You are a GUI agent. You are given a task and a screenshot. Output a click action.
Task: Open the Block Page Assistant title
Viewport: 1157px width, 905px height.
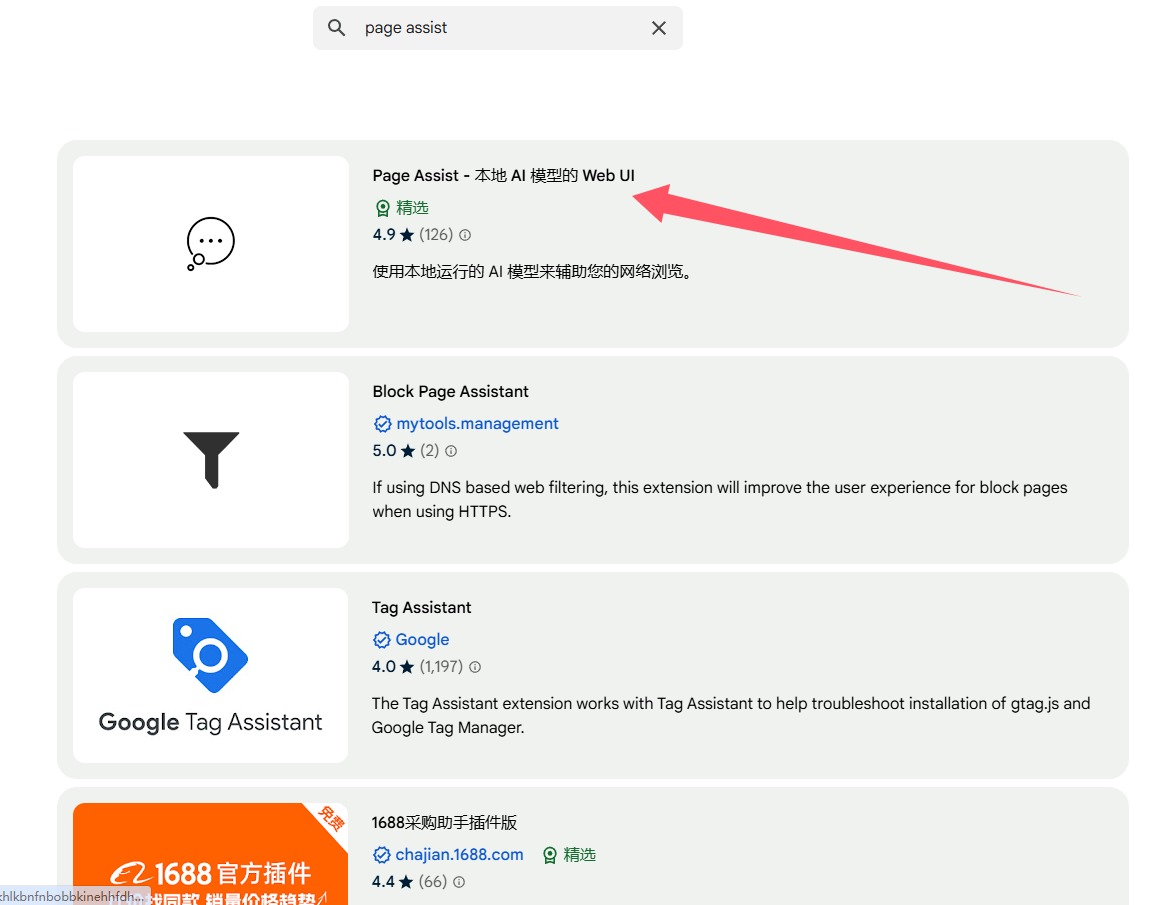coord(450,392)
